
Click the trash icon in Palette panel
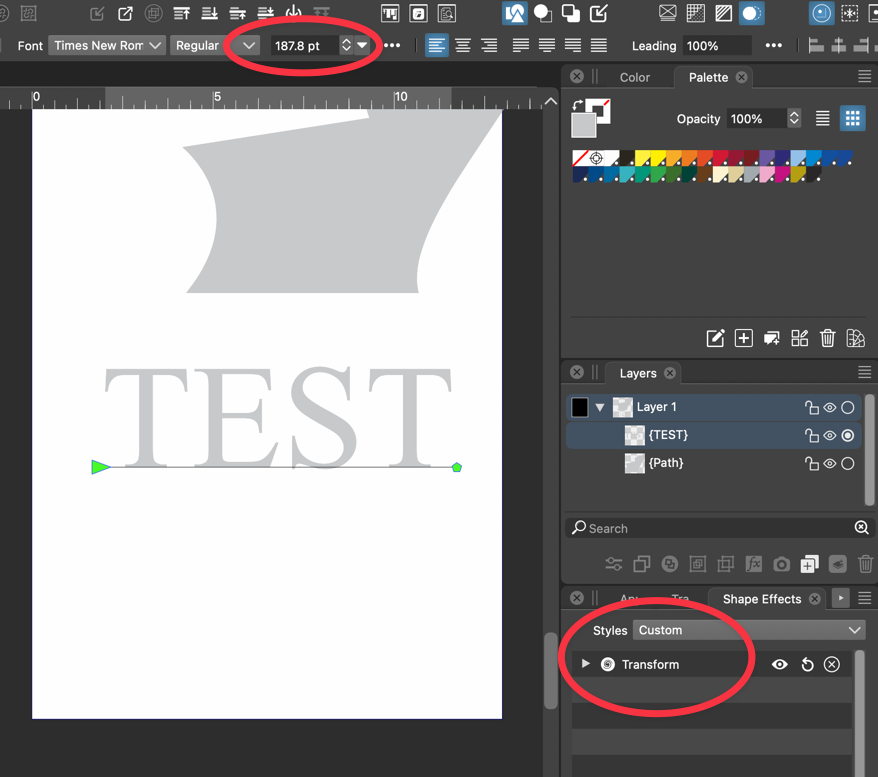(x=827, y=338)
